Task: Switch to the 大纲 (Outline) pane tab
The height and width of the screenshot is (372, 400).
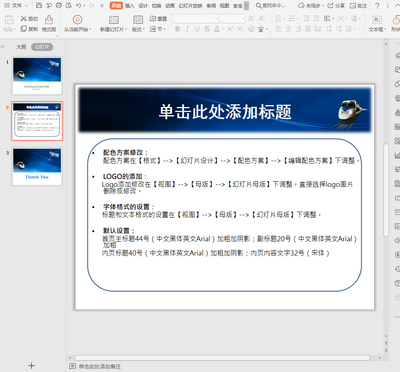Action: tap(21, 47)
